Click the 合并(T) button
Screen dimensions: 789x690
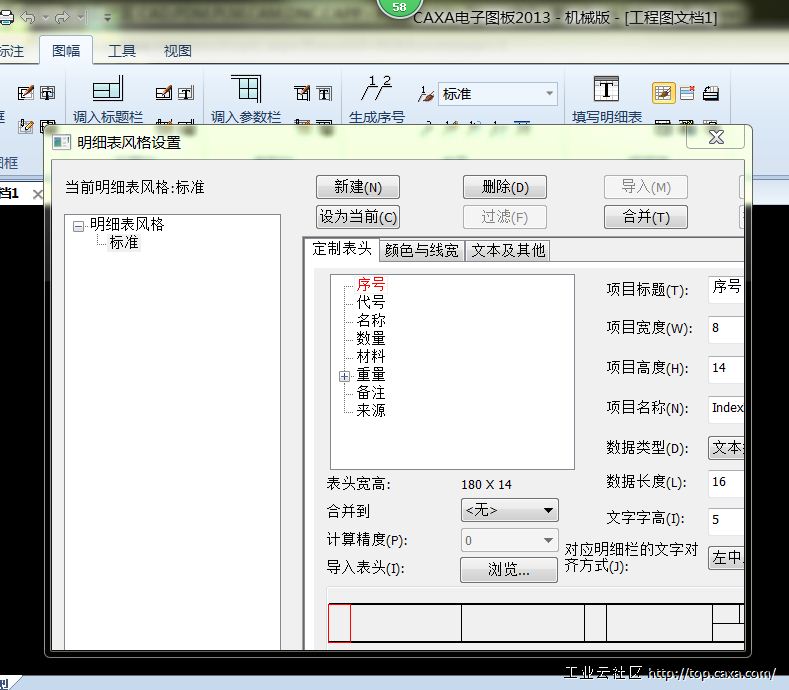[x=646, y=217]
